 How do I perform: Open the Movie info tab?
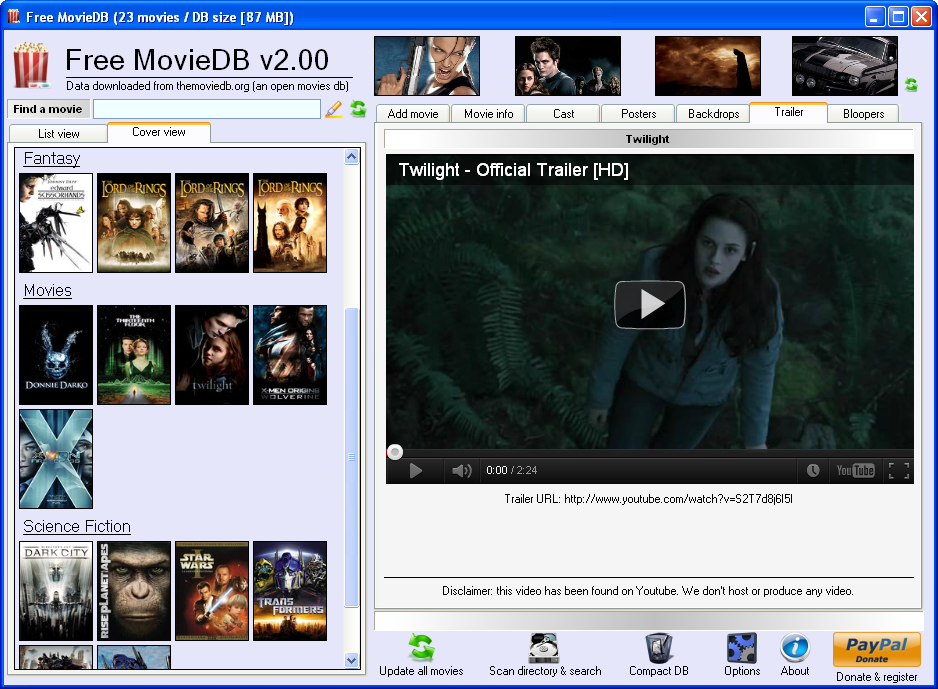click(x=488, y=114)
